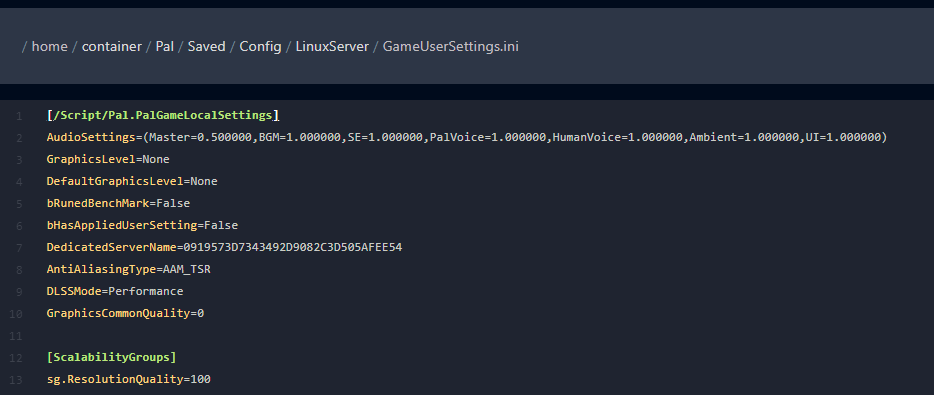Click line number 7 in the gutter
The height and width of the screenshot is (395, 934).
click(20, 248)
